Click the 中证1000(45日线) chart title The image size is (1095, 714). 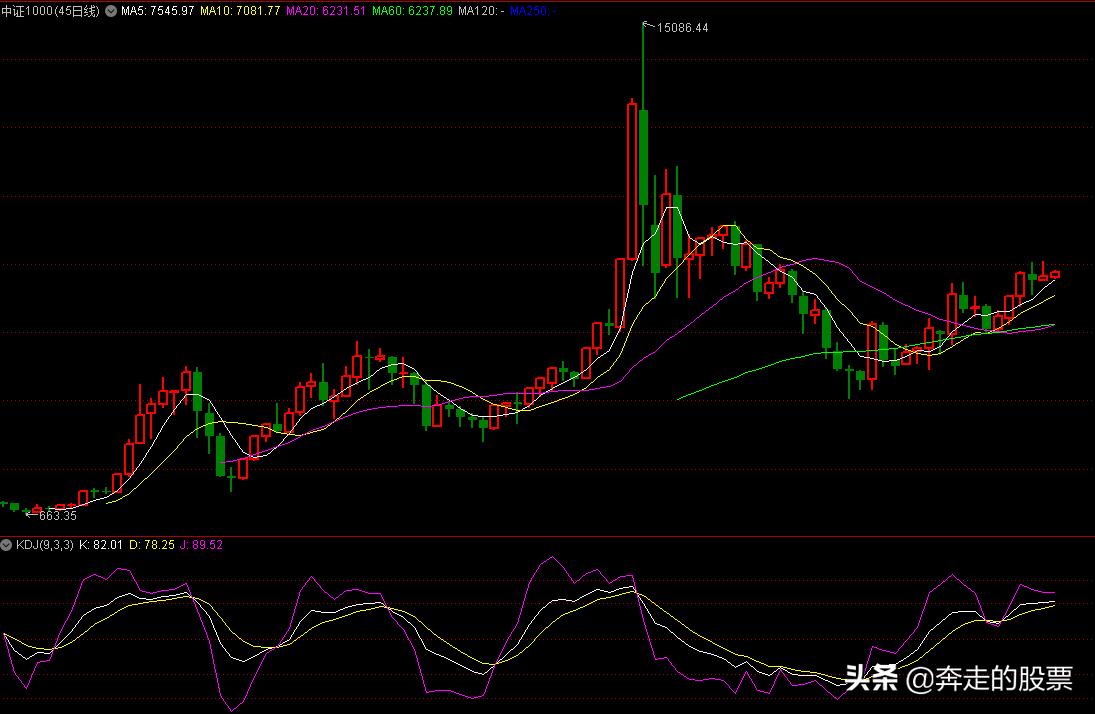tap(50, 10)
